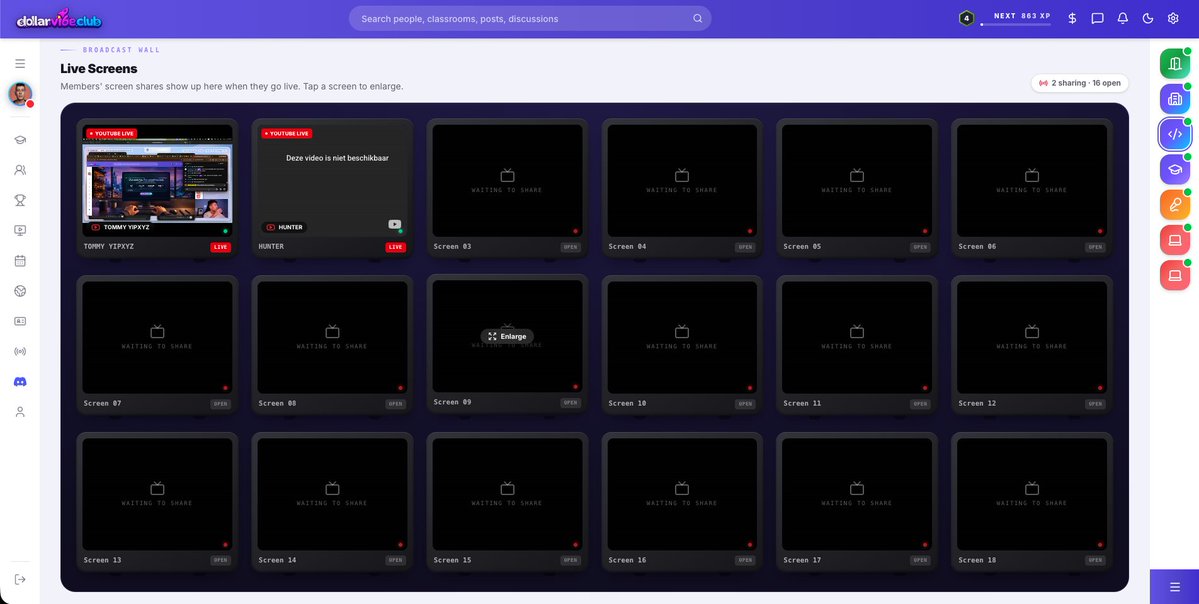Open the notifications bell icon
The height and width of the screenshot is (604, 1199).
click(1123, 18)
